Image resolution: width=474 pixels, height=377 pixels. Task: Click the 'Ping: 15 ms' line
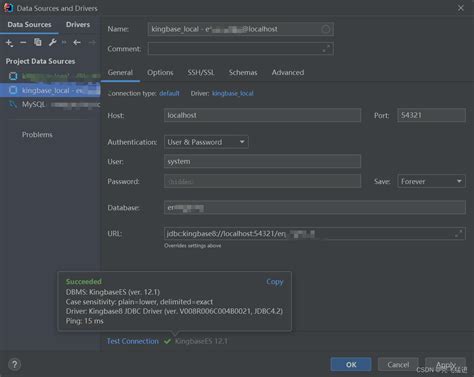point(85,321)
